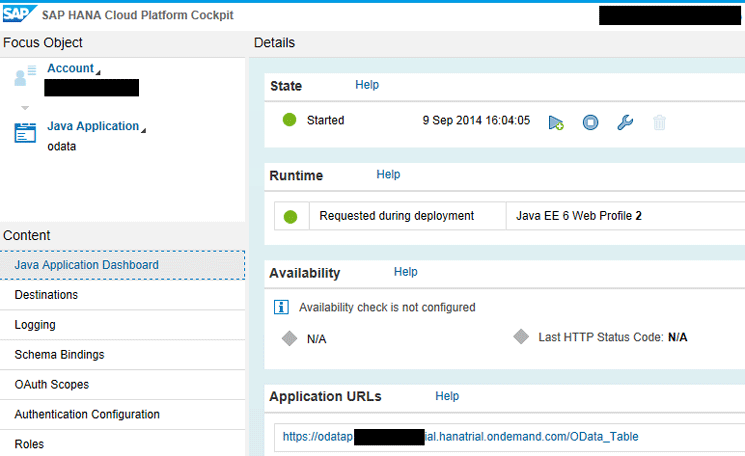The width and height of the screenshot is (745, 456).
Task: Open the OData_Table application URL
Action: [x=460, y=437]
